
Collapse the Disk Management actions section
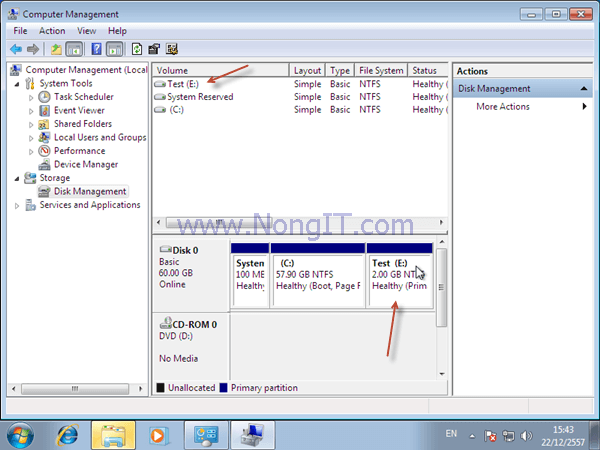(584, 88)
